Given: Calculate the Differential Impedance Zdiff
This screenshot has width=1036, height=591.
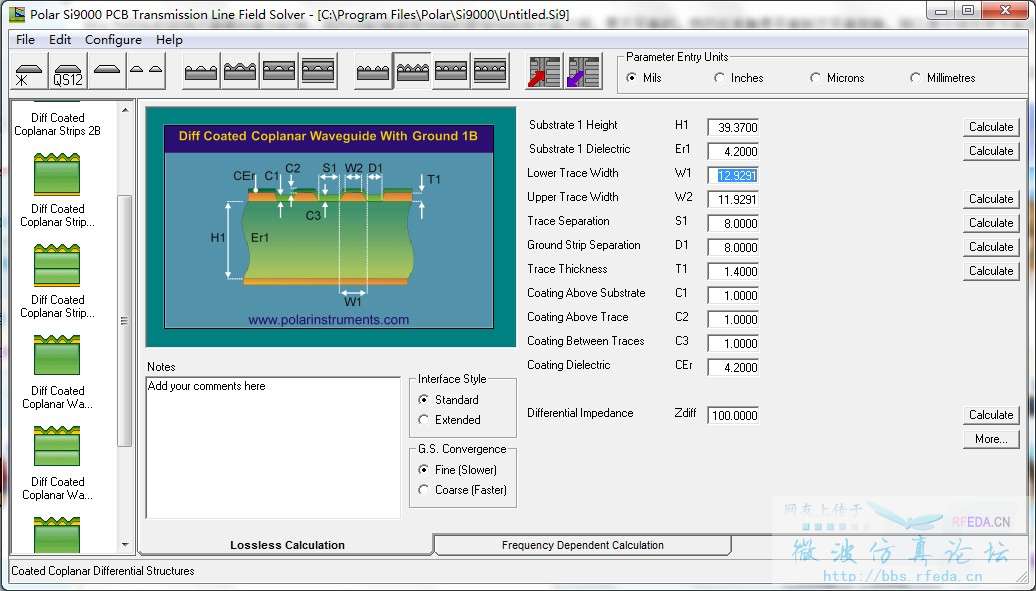Looking at the screenshot, I should [x=990, y=415].
